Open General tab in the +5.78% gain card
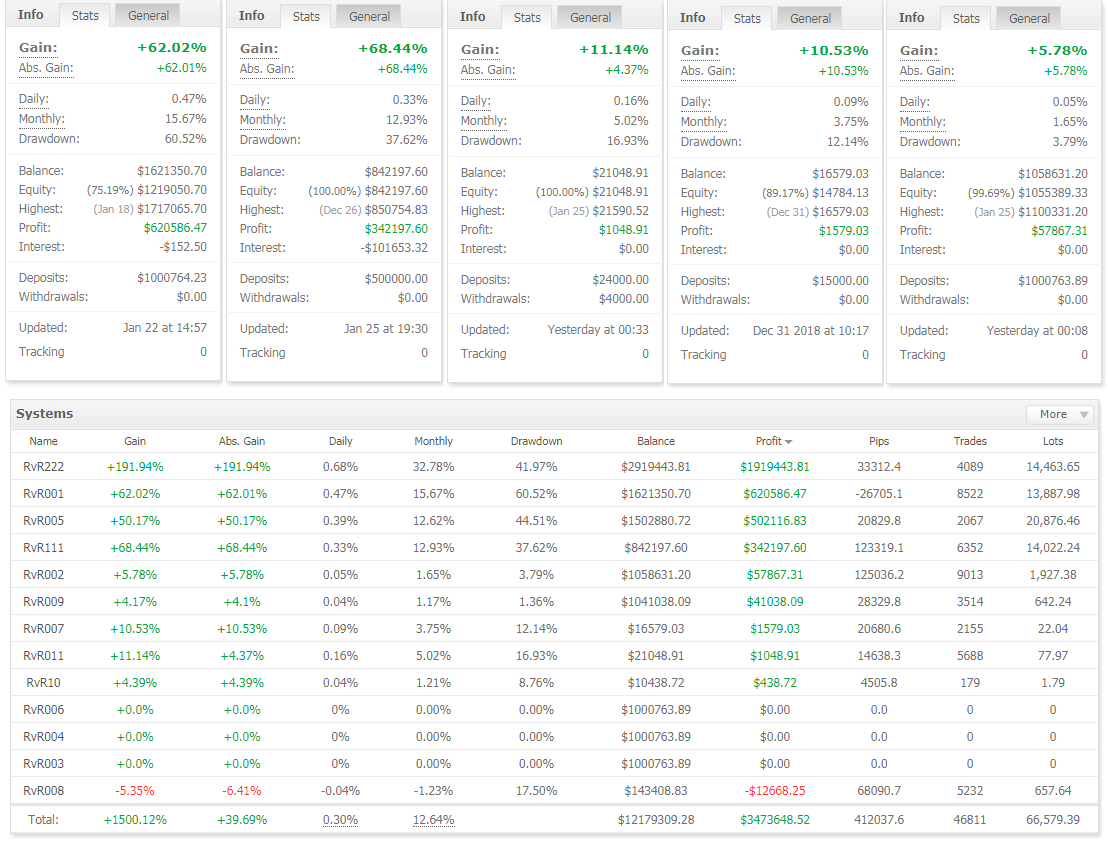The height and width of the screenshot is (842, 1108). tap(1030, 18)
